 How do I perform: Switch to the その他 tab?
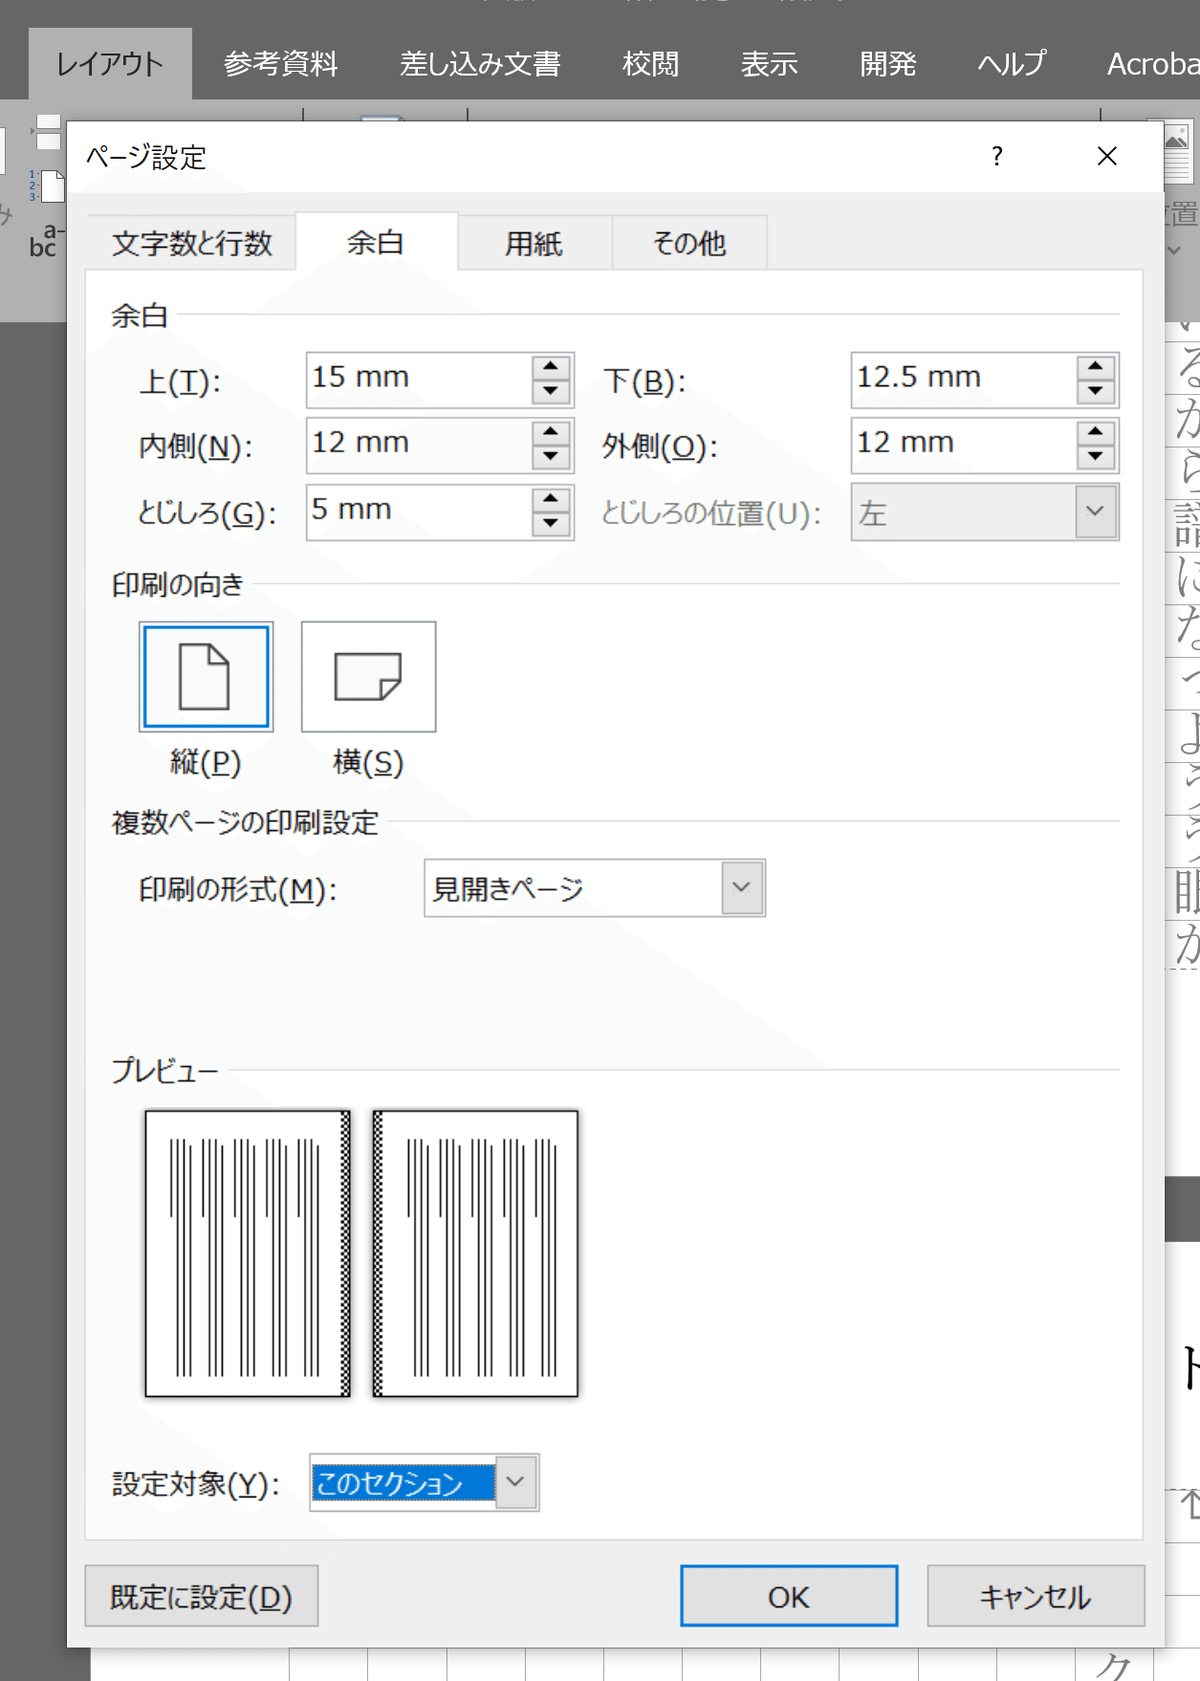pyautogui.click(x=689, y=243)
